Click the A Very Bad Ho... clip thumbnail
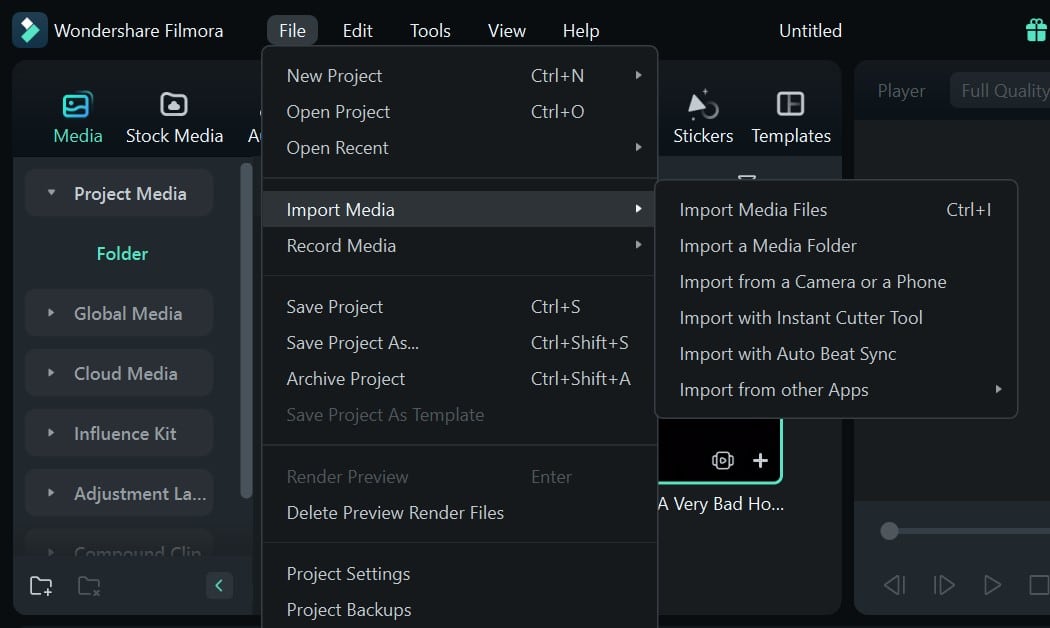The width and height of the screenshot is (1050, 628). (719, 450)
